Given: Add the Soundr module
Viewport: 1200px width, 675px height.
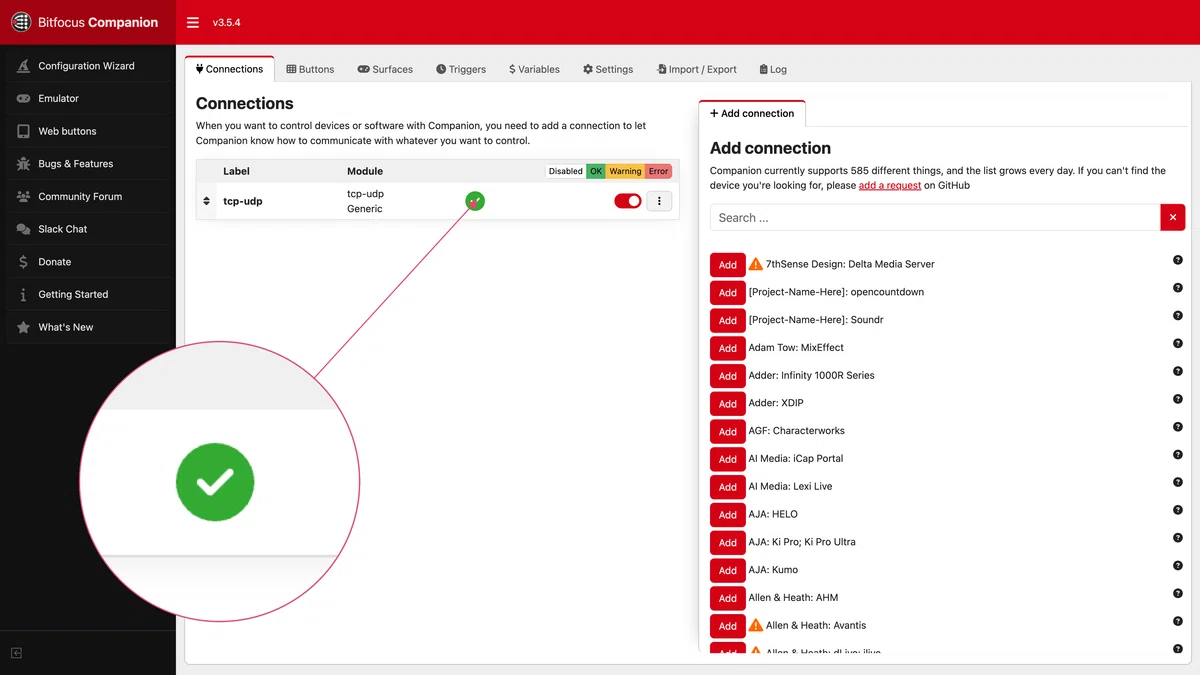Looking at the screenshot, I should coord(727,320).
